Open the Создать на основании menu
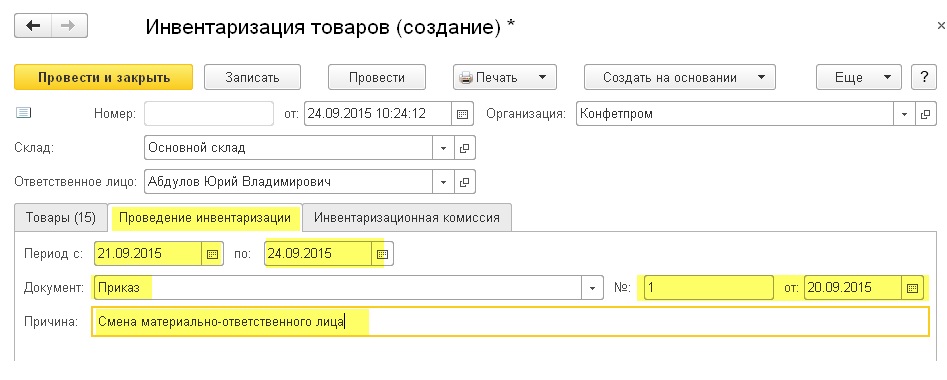Image resolution: width=947 pixels, height=380 pixels. pos(679,77)
